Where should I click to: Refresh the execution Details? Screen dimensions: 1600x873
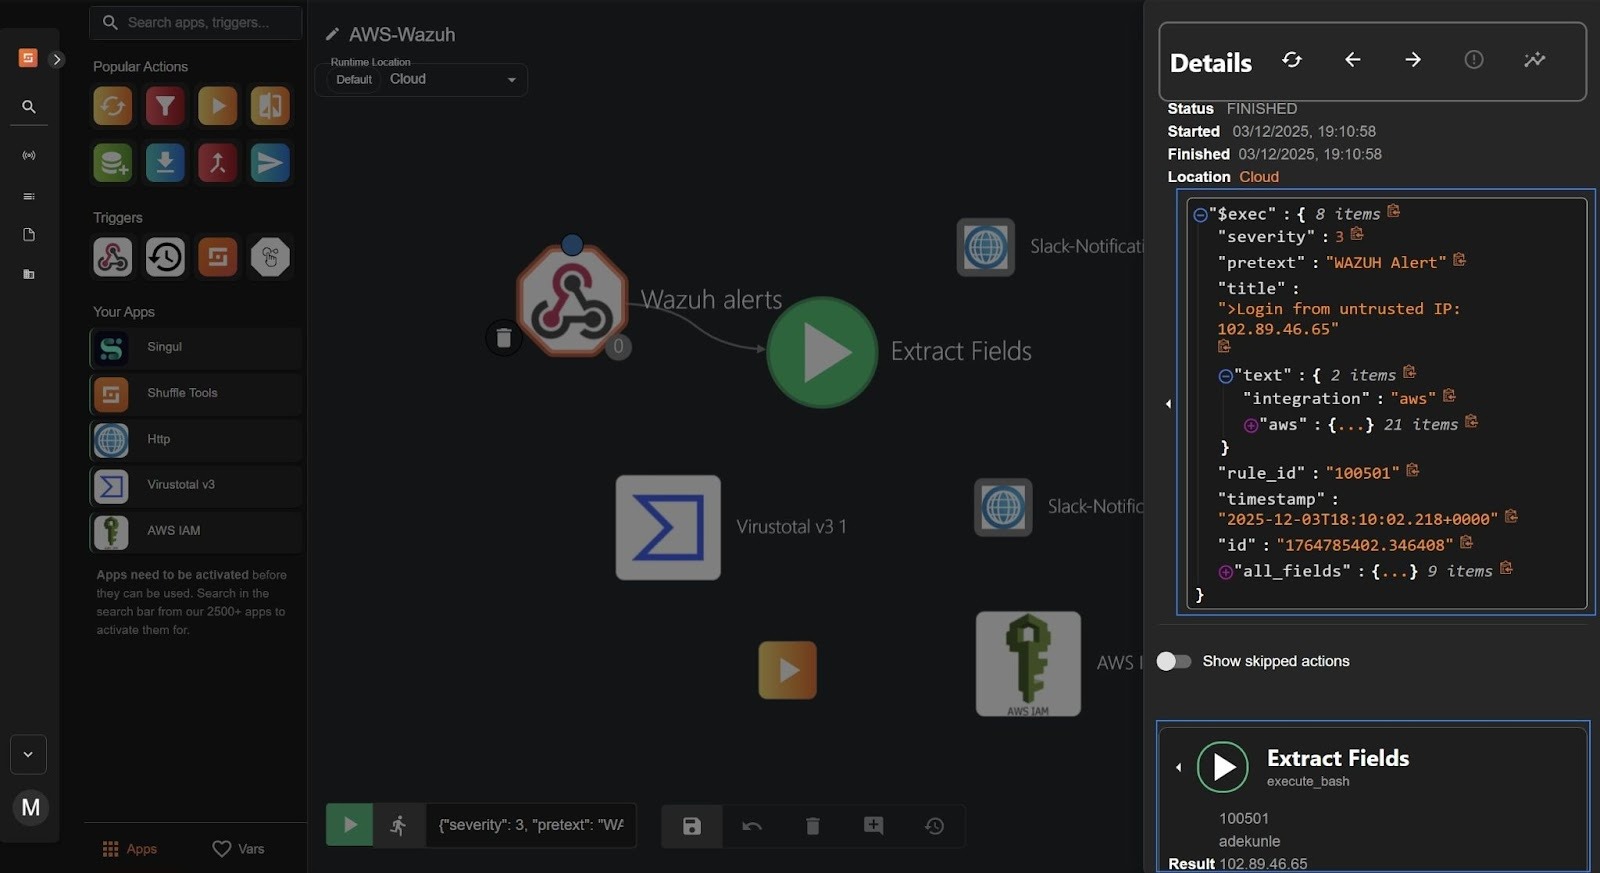tap(1292, 60)
